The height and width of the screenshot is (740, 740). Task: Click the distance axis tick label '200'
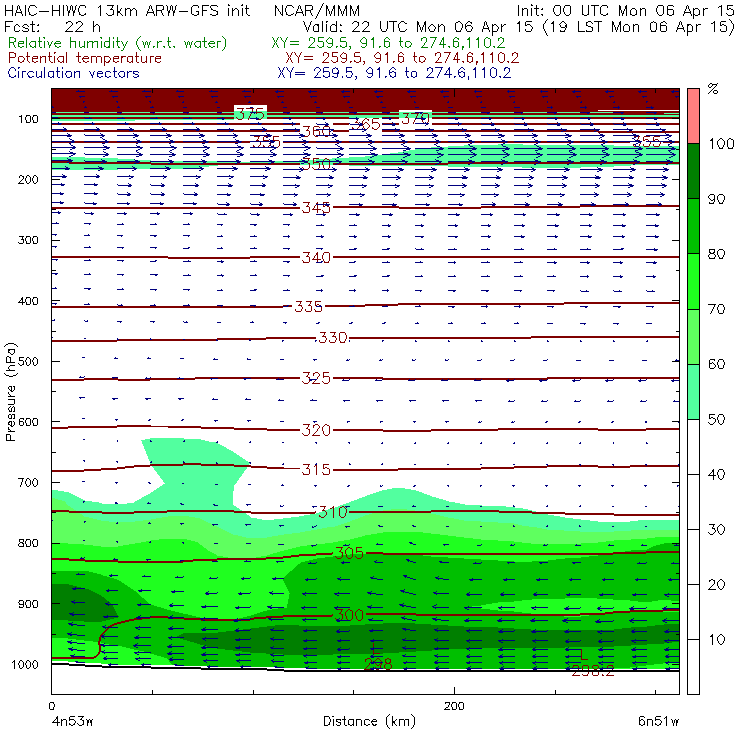coord(454,706)
